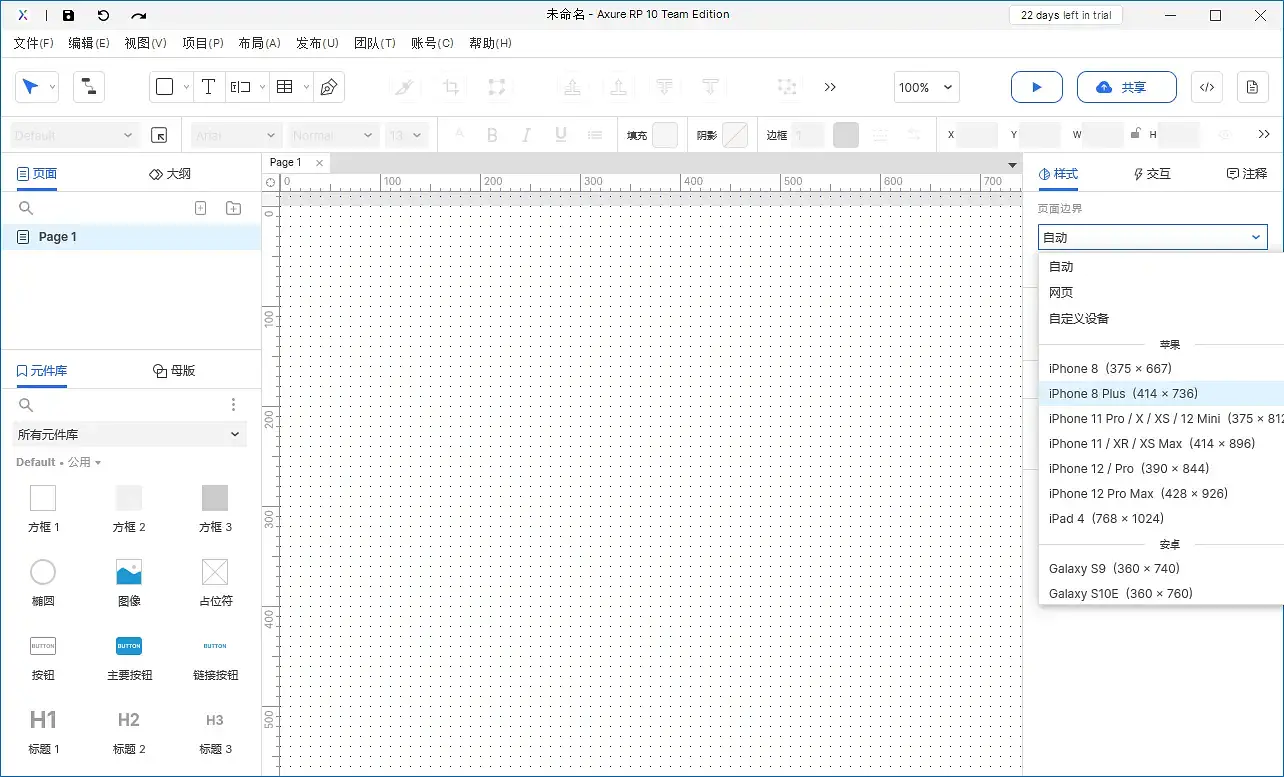Screen dimensions: 1284x777
Task: Open the Table insertion tool
Action: (x=285, y=87)
